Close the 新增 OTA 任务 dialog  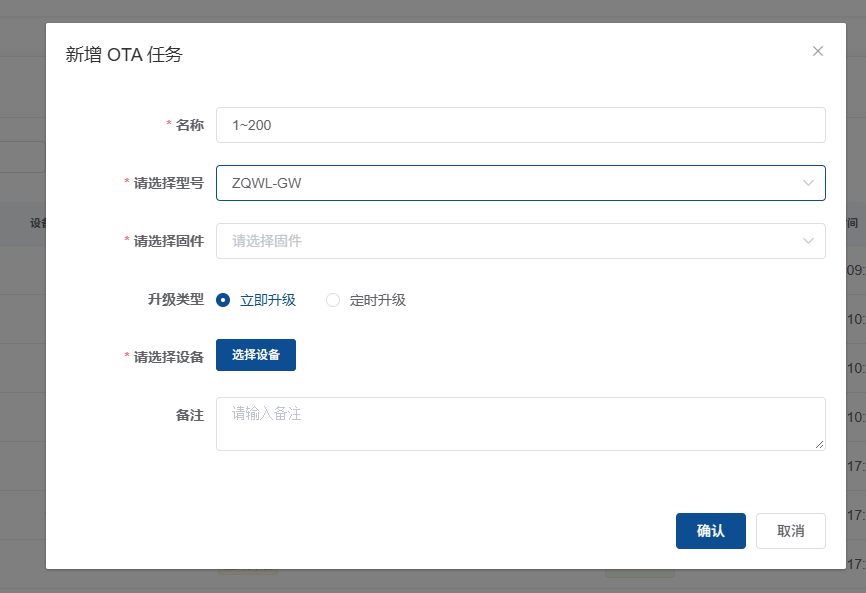(x=818, y=51)
